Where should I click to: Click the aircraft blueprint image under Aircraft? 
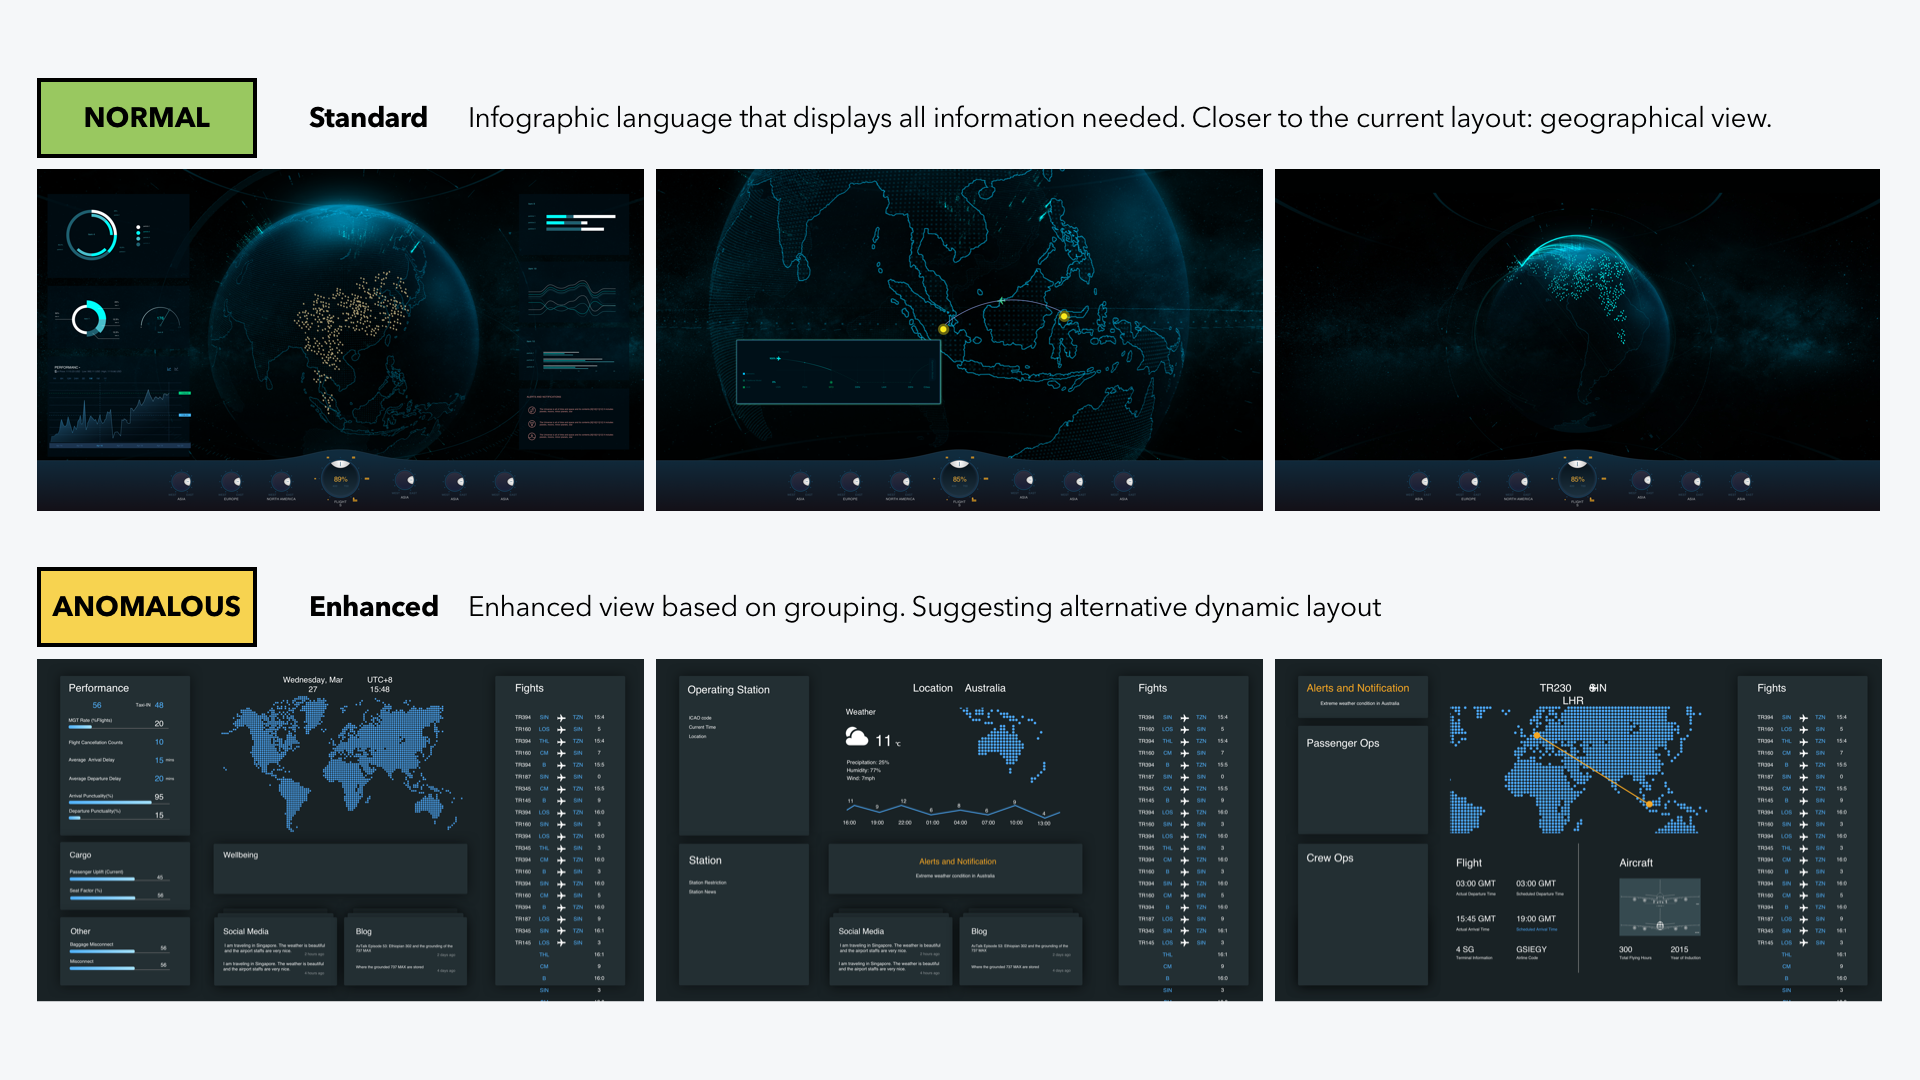1659,907
